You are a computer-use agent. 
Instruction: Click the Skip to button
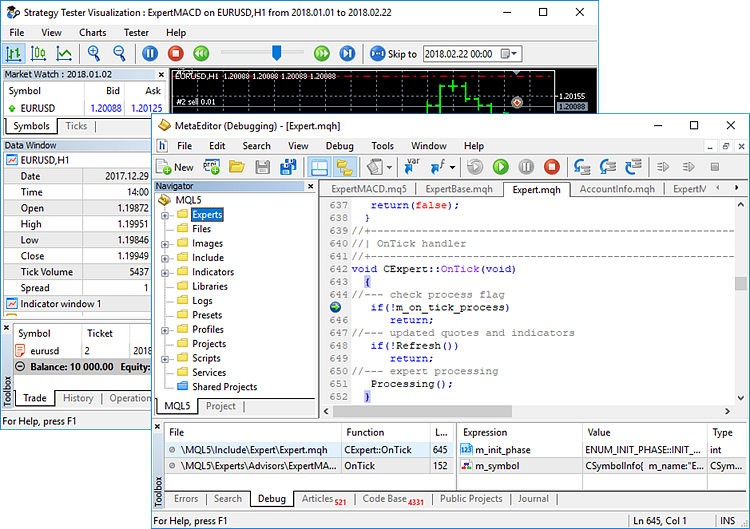[x=394, y=54]
